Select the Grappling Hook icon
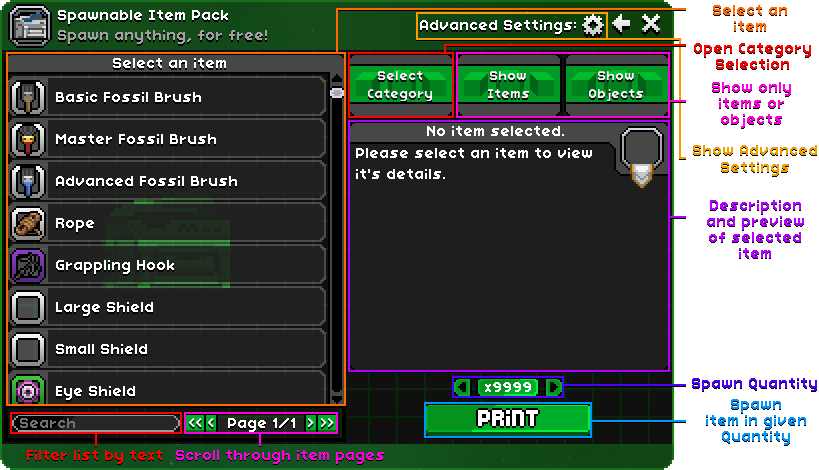 [x=28, y=265]
